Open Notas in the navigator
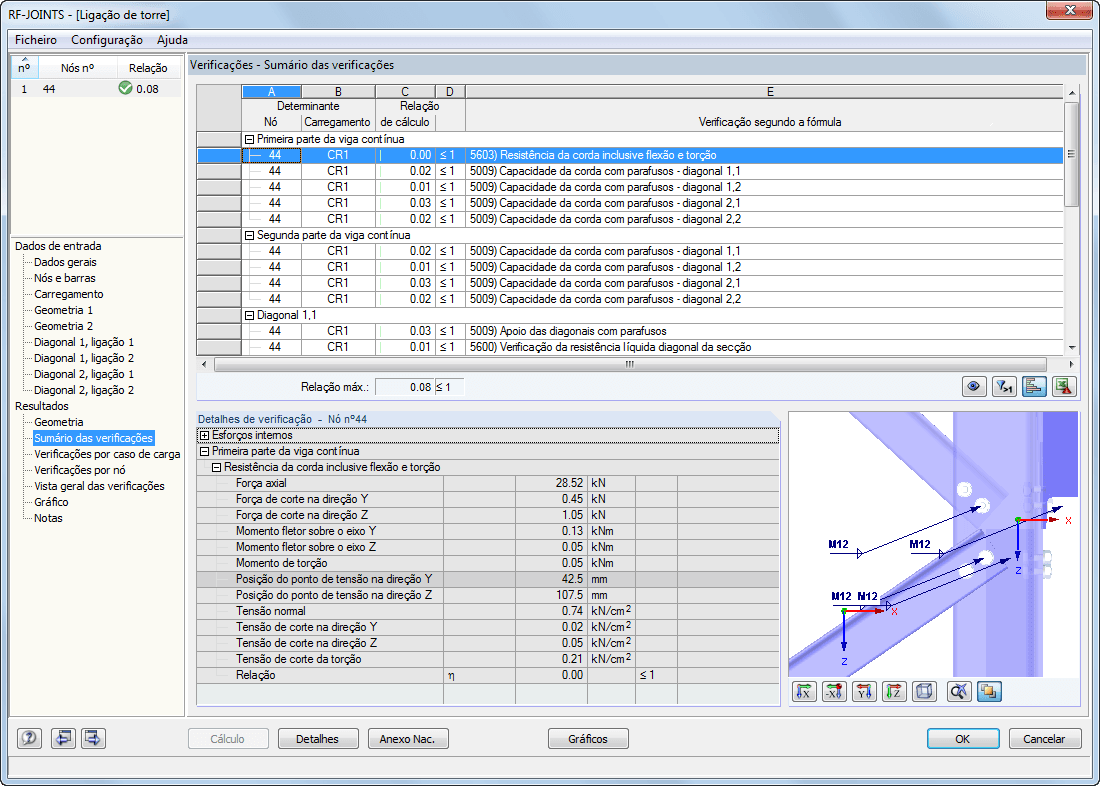 [x=48, y=519]
